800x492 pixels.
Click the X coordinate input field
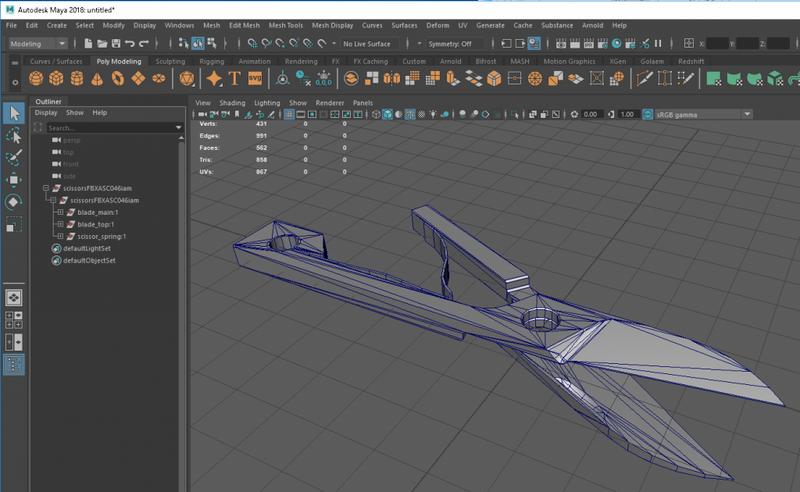pyautogui.click(x=717, y=44)
